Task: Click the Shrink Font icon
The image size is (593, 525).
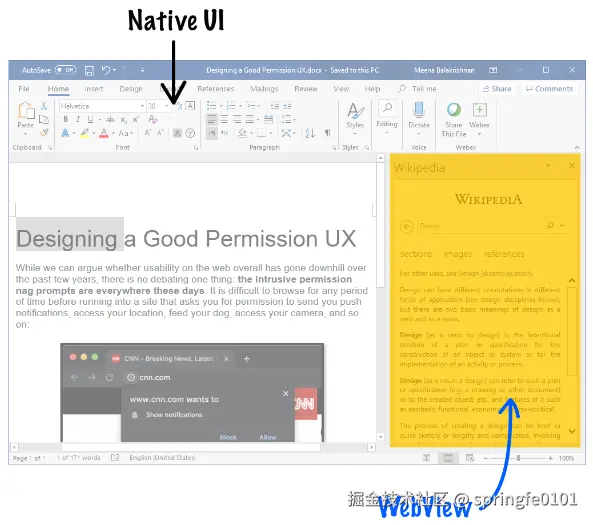Action: [x=160, y=133]
